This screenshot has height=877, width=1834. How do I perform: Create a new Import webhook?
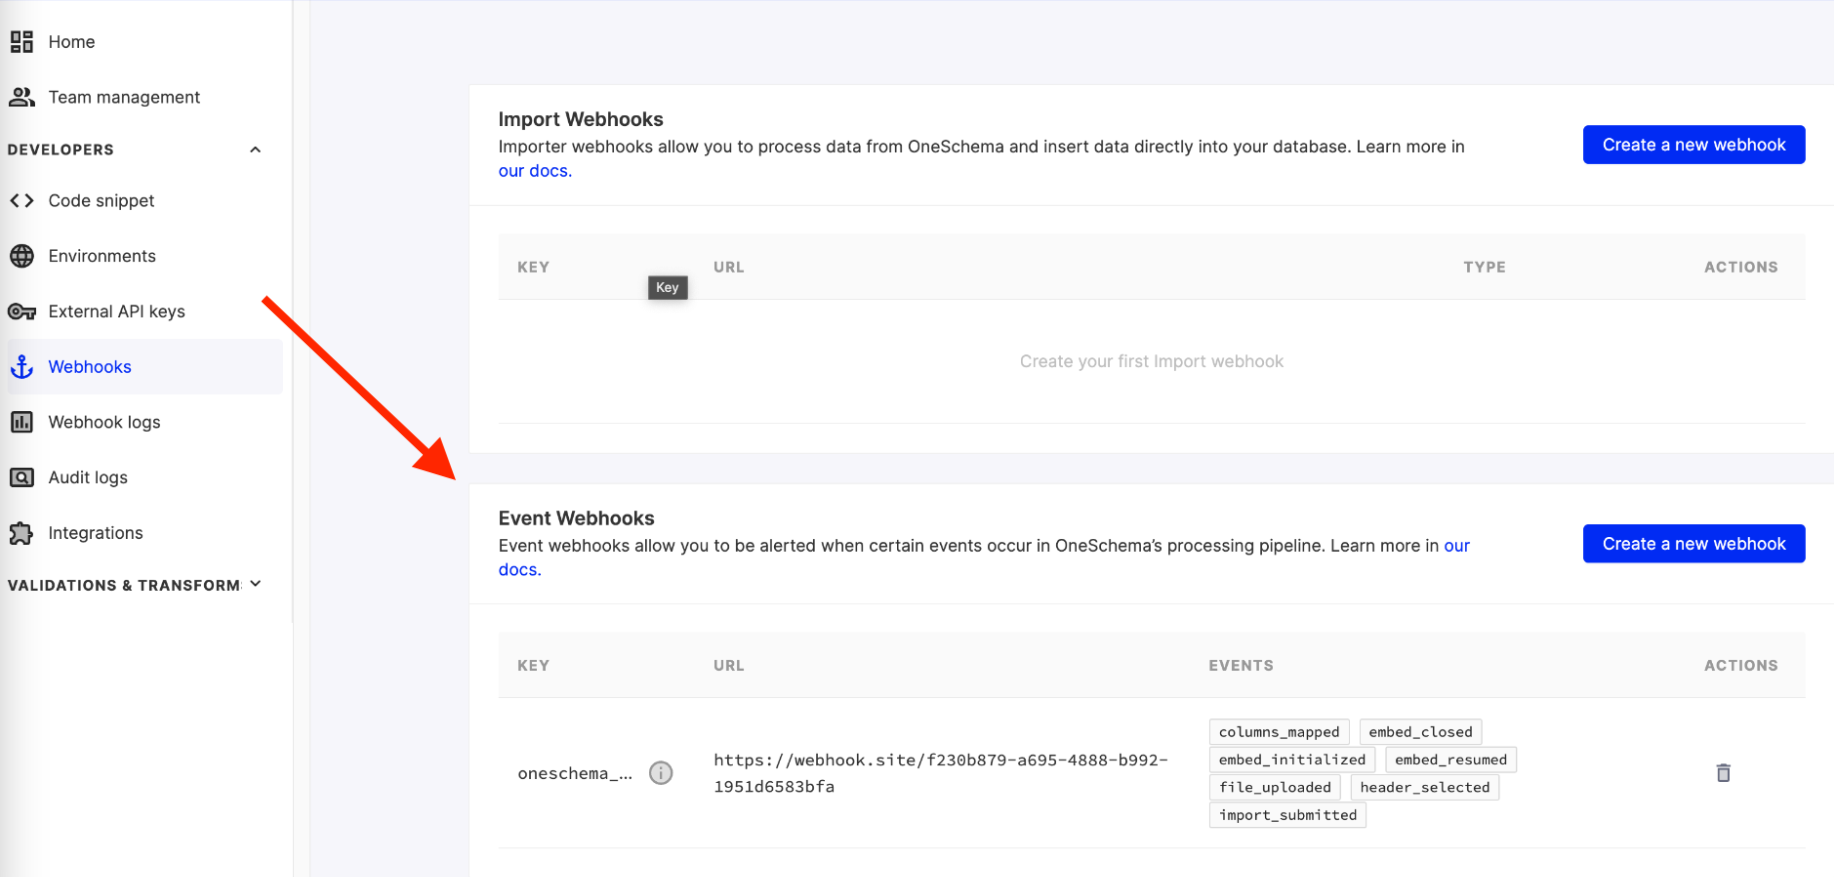(x=1694, y=145)
